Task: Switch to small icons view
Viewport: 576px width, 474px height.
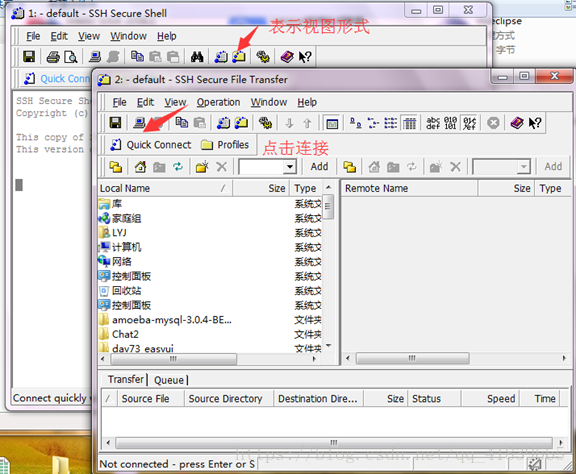Action: click(x=373, y=123)
